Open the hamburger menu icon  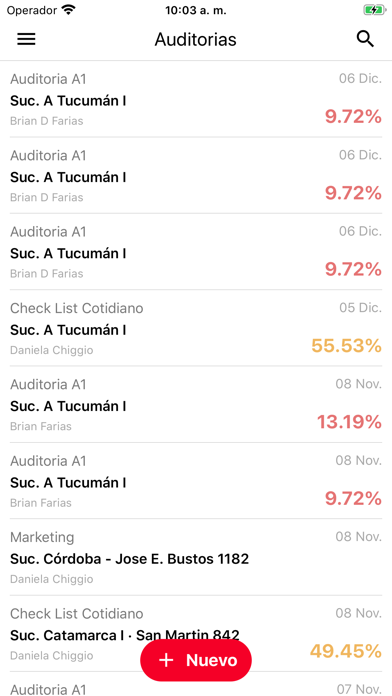26,40
